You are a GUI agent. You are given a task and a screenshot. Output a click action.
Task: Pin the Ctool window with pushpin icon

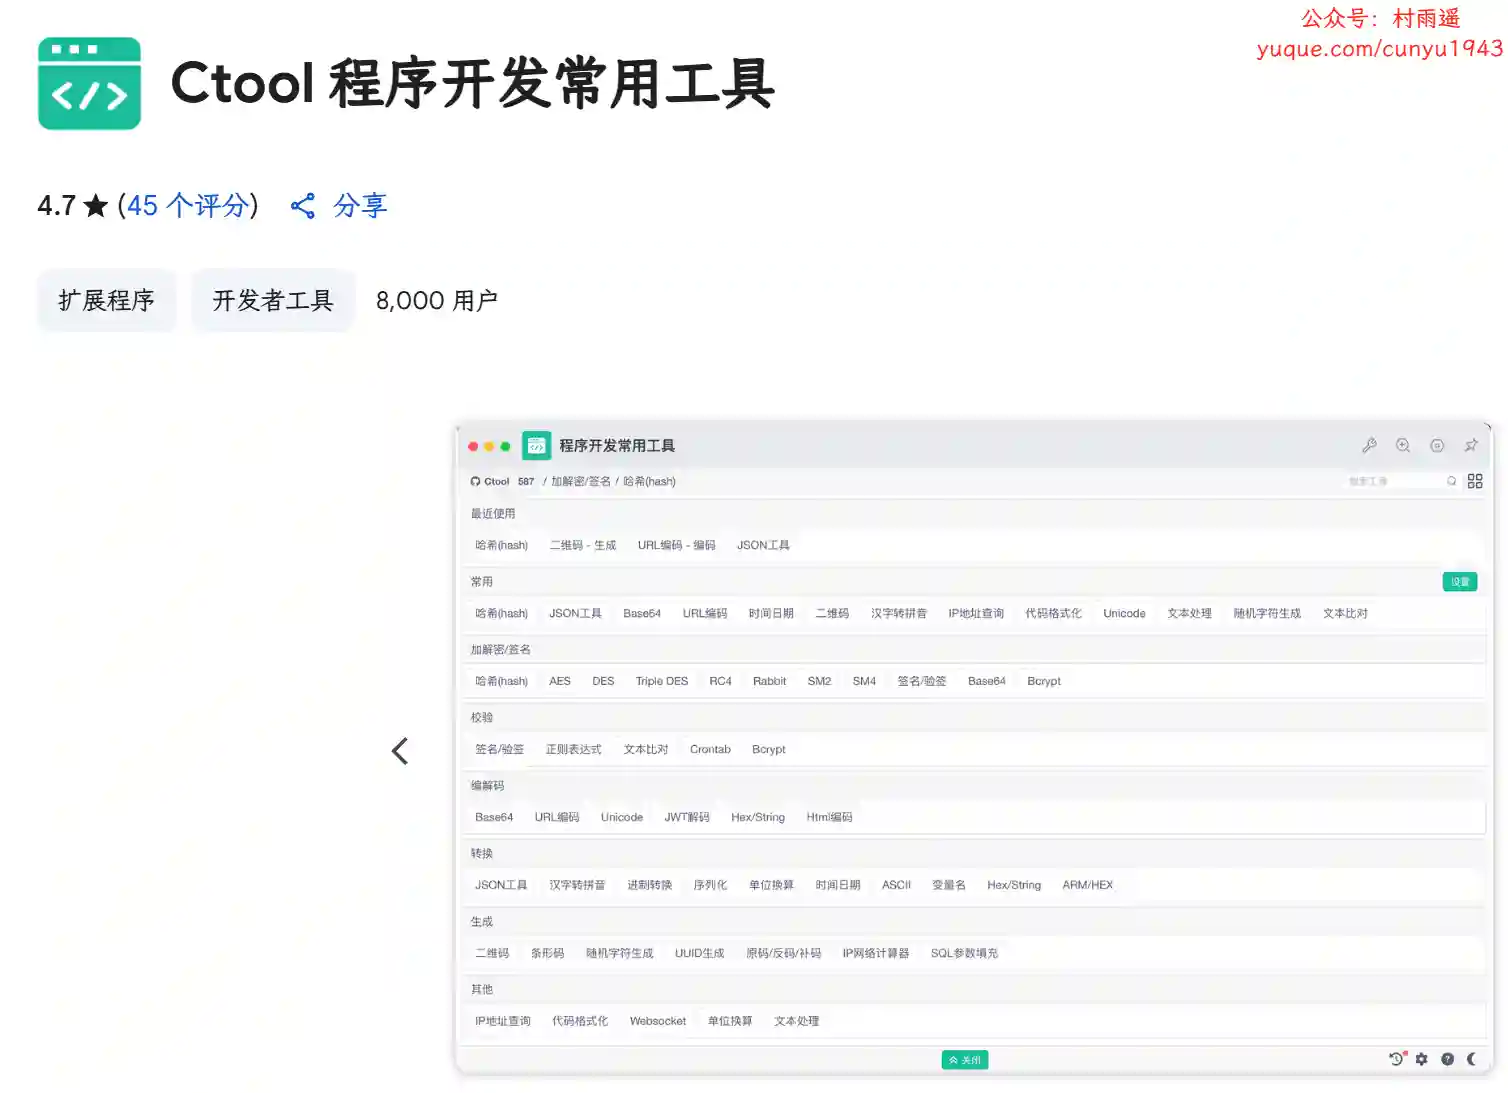(x=1471, y=445)
